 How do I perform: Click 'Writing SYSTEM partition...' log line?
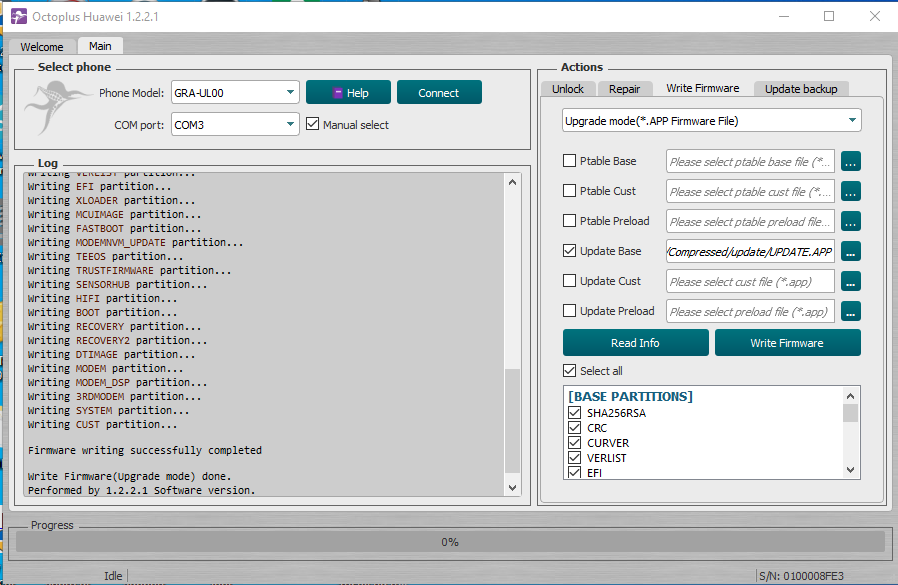pyautogui.click(x=108, y=410)
